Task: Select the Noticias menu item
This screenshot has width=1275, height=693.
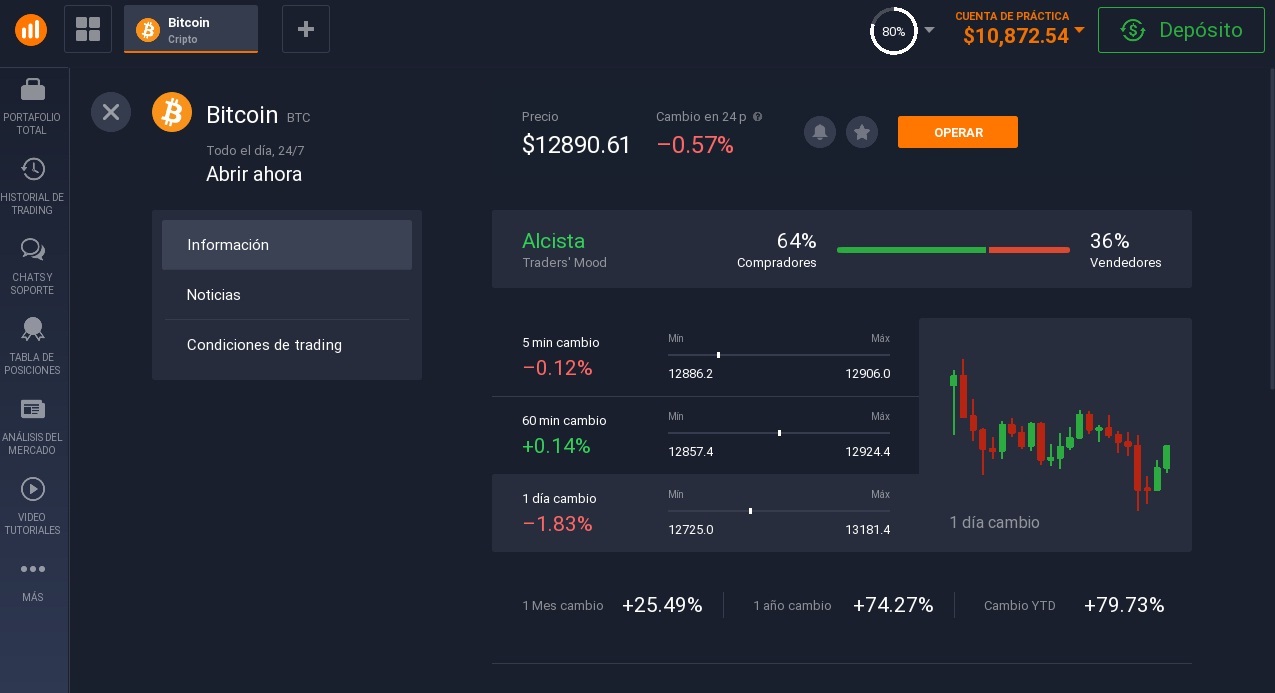Action: pos(287,295)
